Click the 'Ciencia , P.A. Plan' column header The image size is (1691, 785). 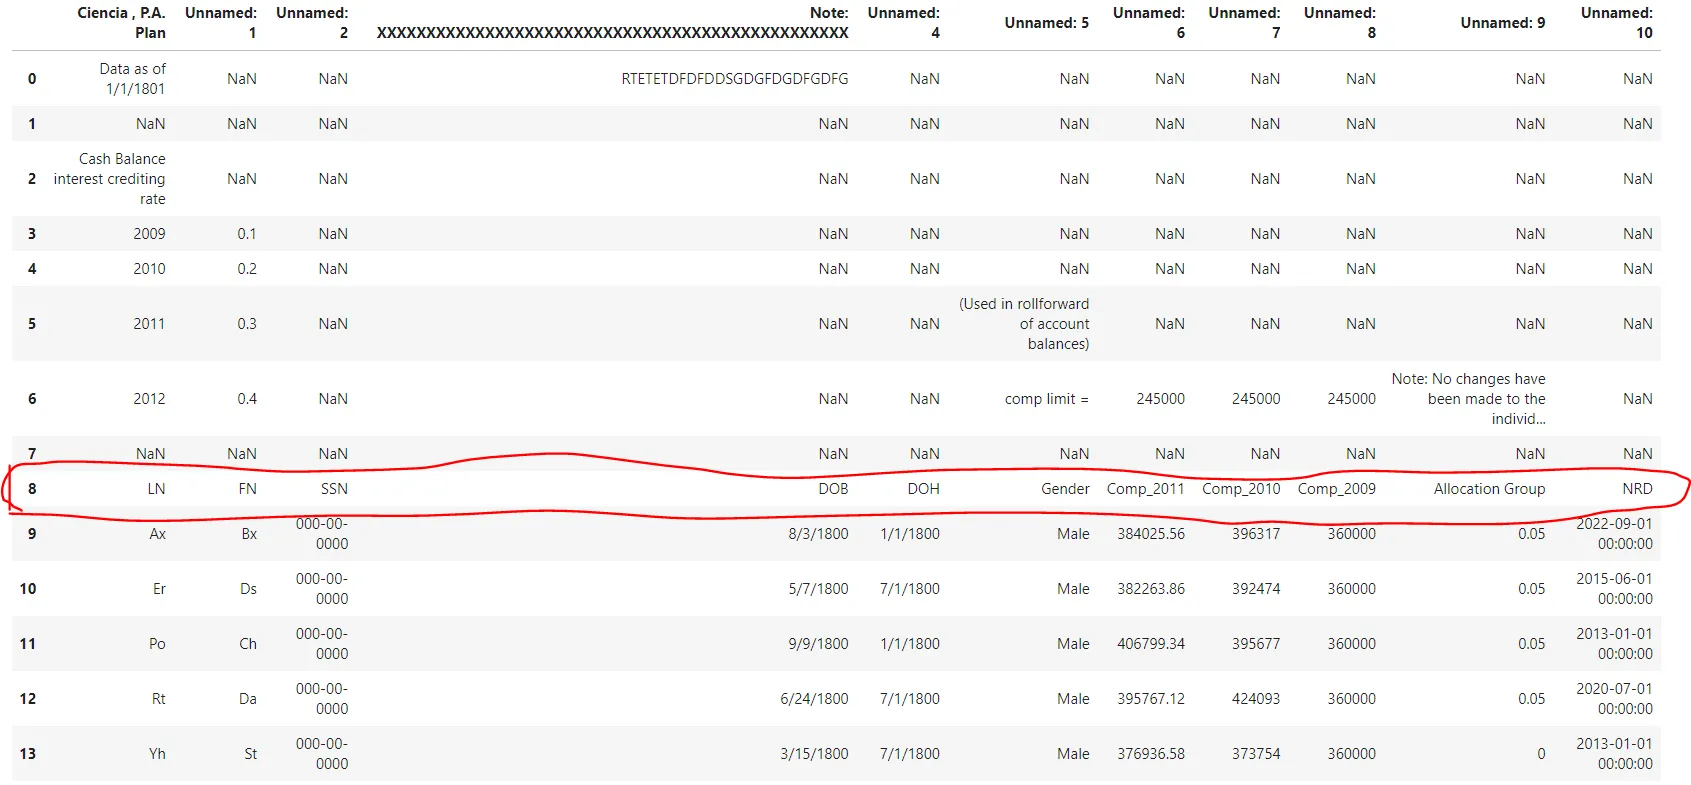click(x=121, y=23)
